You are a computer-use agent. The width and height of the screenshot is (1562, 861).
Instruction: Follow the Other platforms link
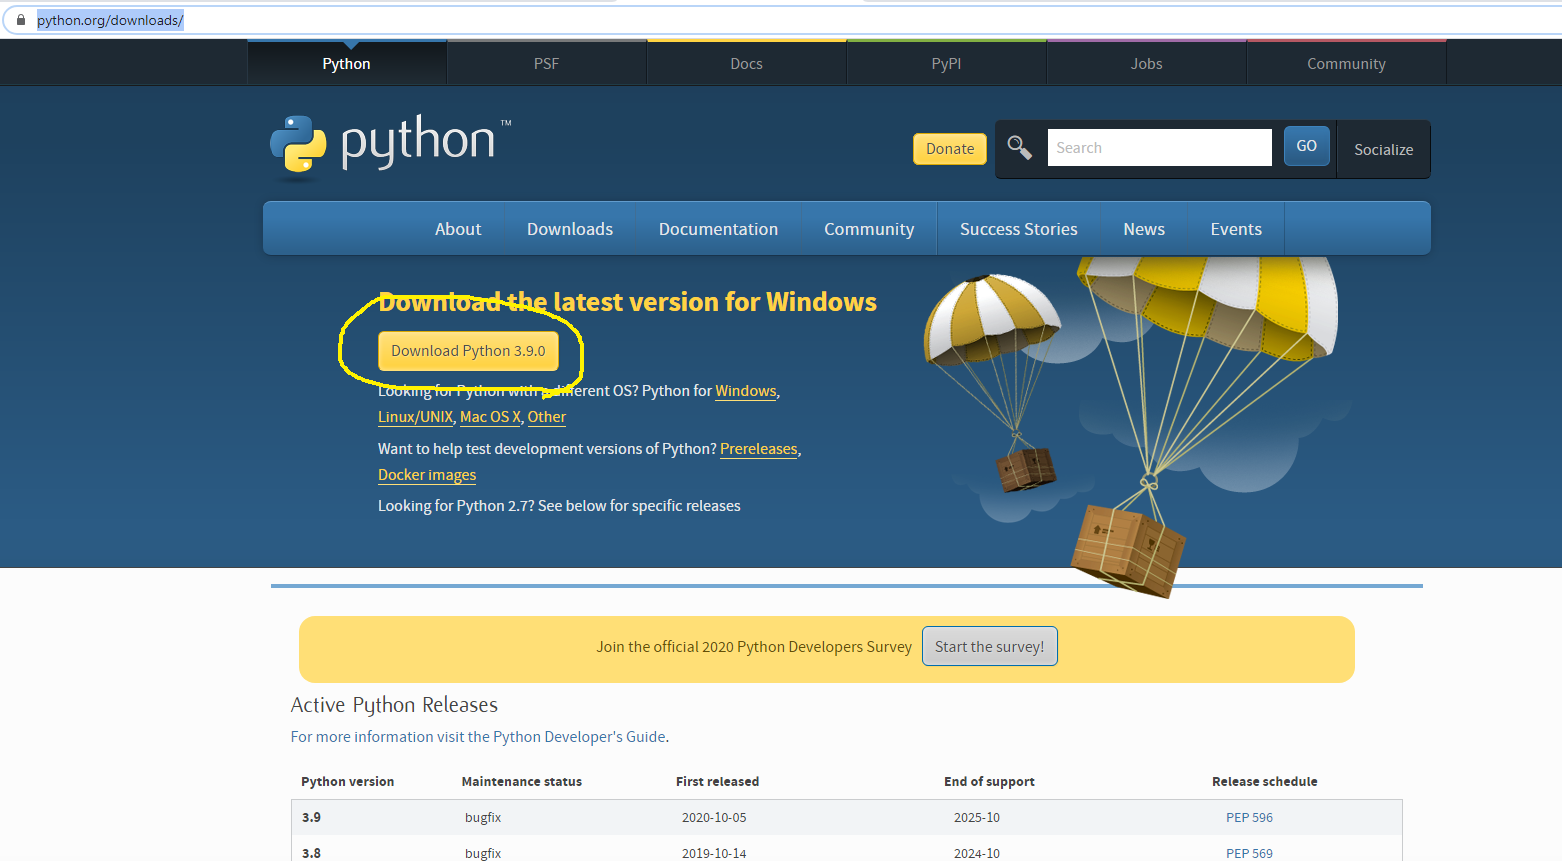547,417
